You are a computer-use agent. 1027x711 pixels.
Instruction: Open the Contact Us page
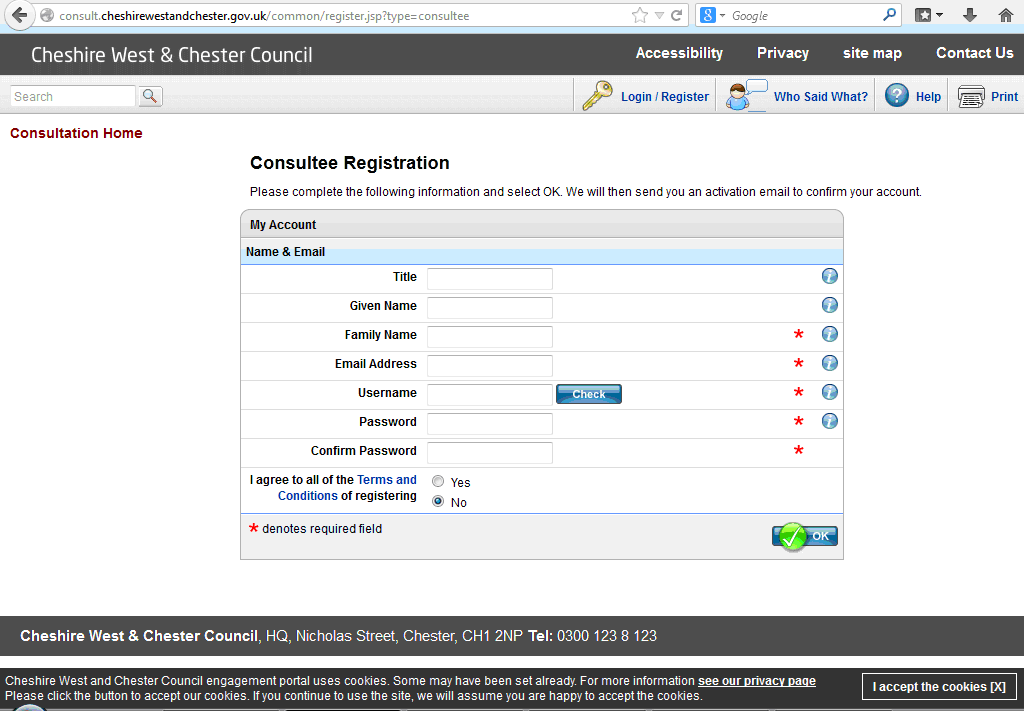pyautogui.click(x=974, y=53)
